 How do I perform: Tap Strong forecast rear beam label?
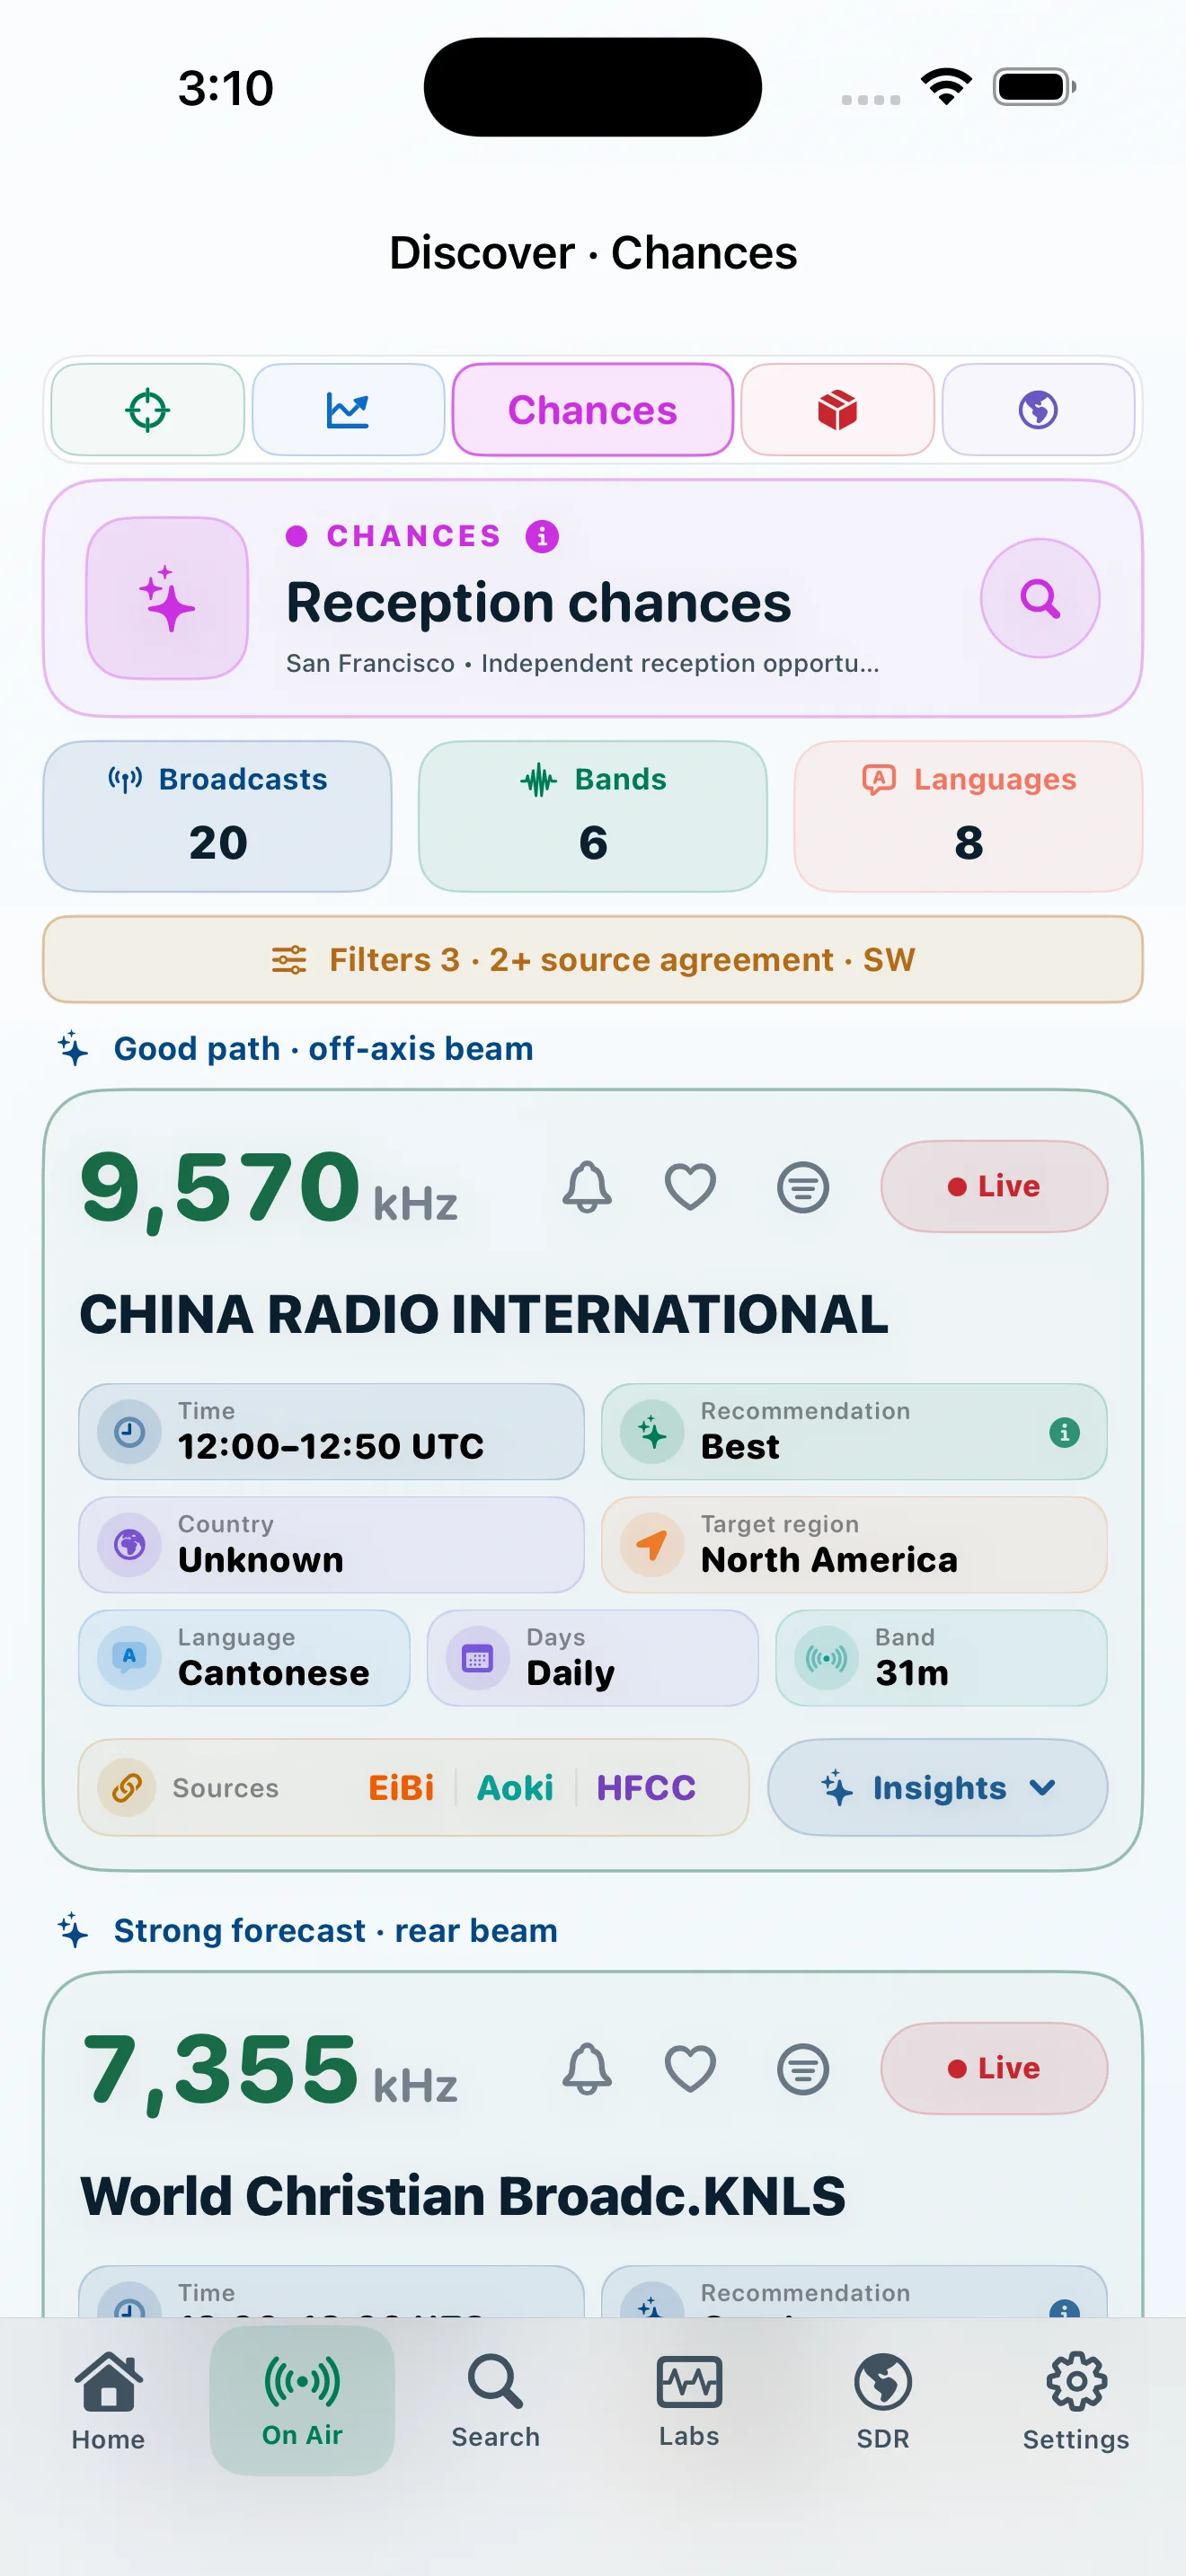(x=335, y=1931)
